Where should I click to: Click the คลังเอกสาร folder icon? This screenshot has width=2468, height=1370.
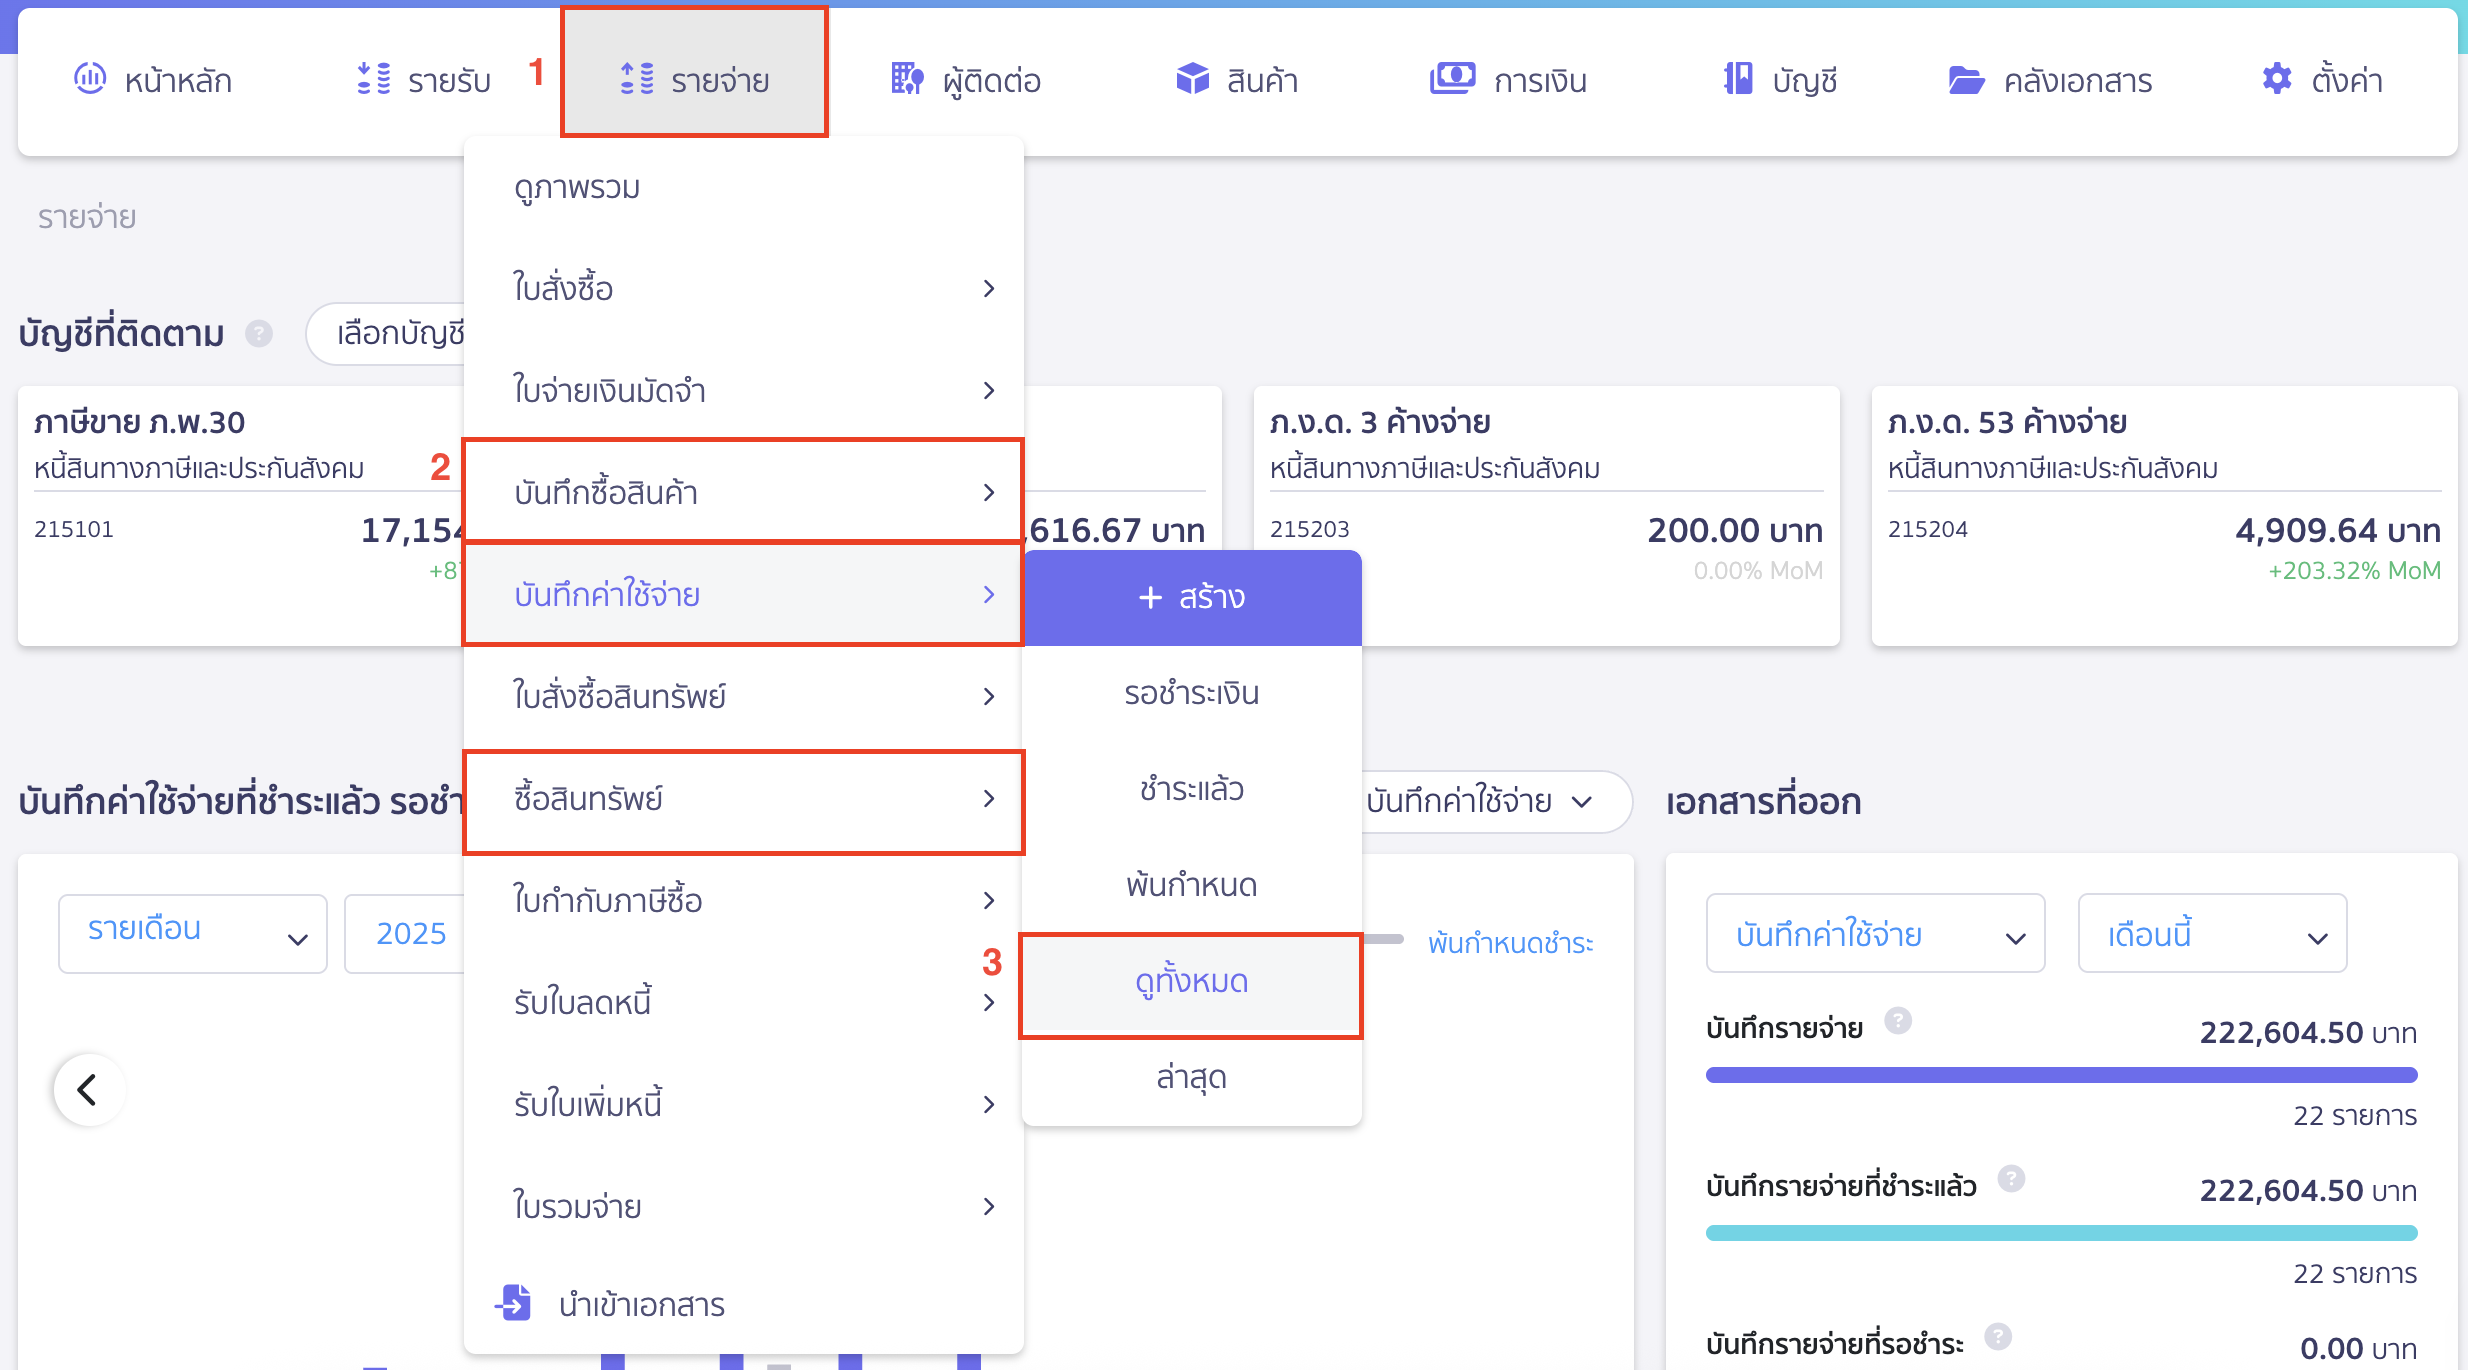point(1966,80)
